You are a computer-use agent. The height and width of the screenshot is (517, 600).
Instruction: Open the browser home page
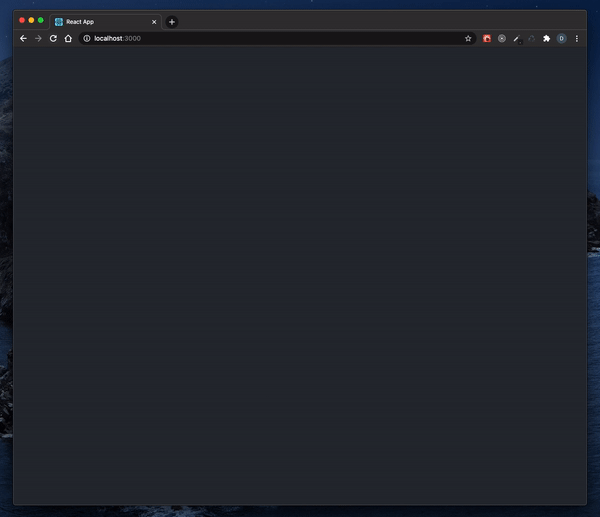tap(68, 38)
